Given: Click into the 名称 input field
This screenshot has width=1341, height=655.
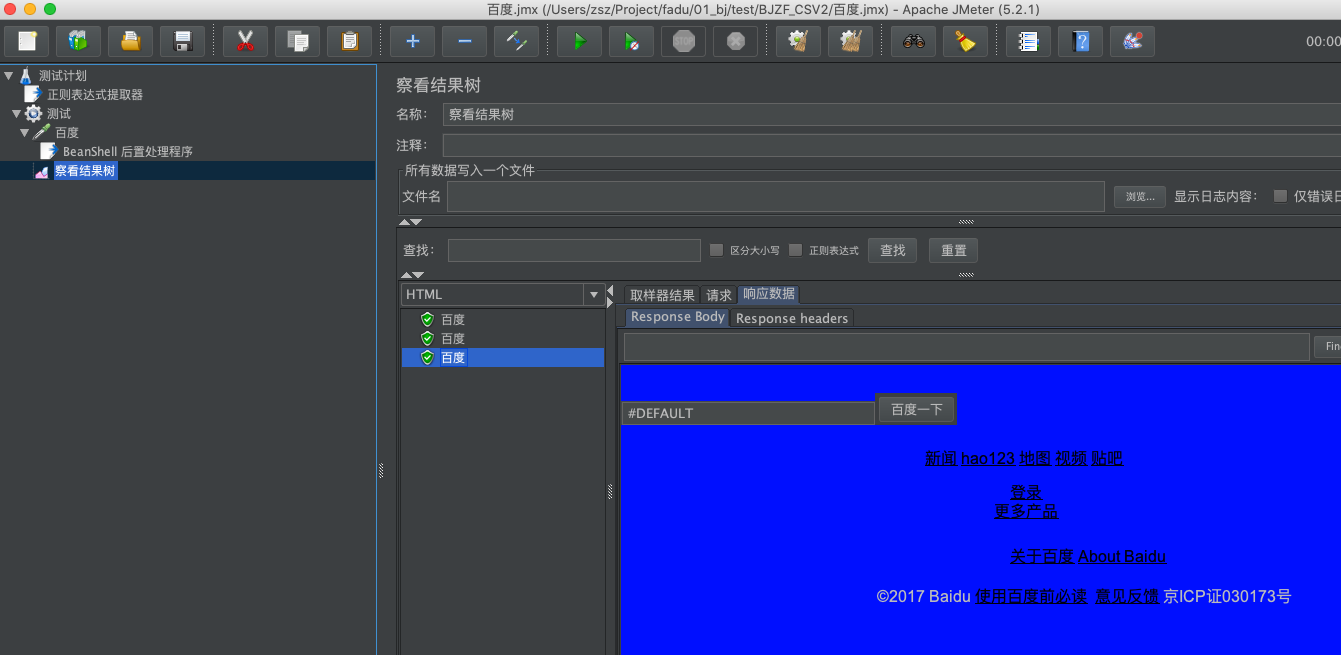Looking at the screenshot, I should pyautogui.click(x=892, y=115).
